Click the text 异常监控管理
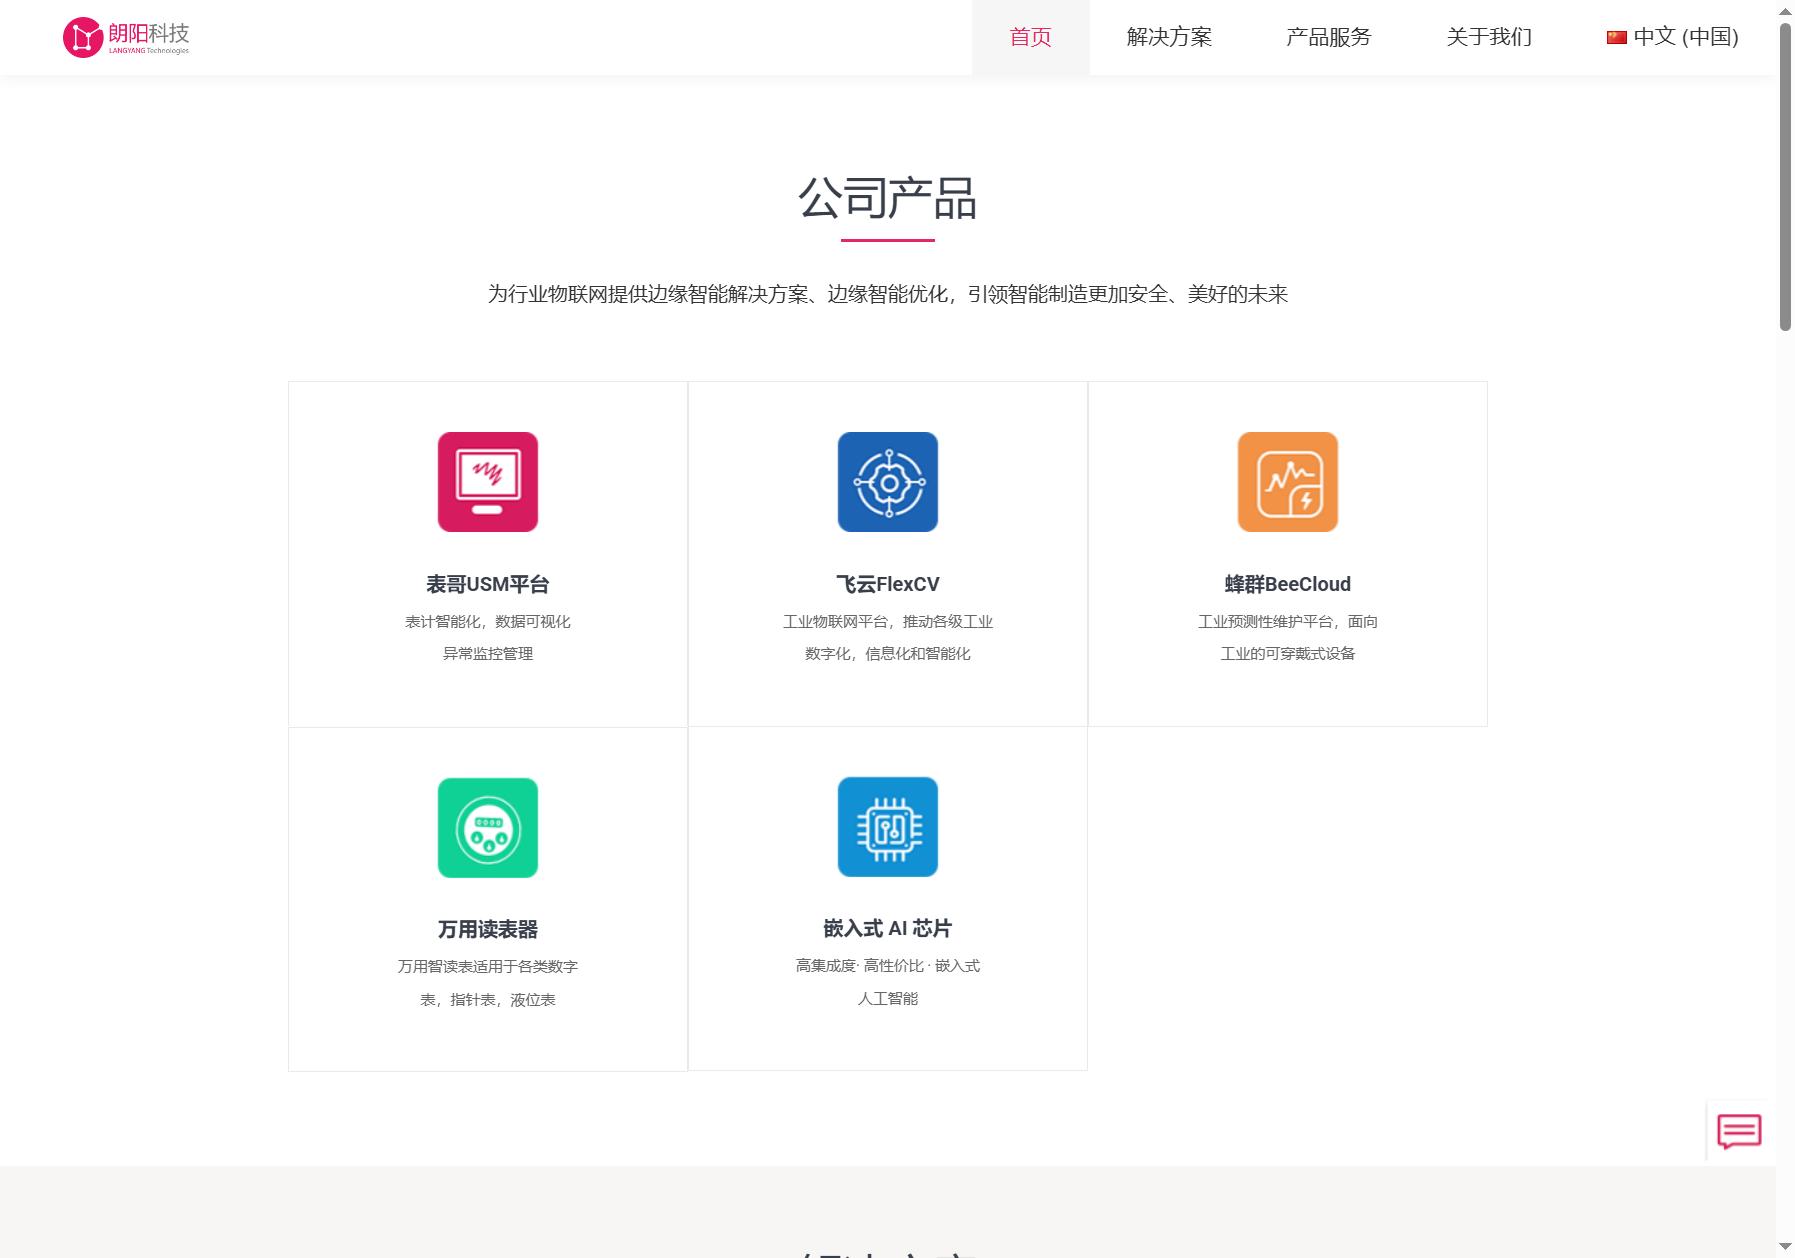This screenshot has height=1258, width=1795. point(488,653)
